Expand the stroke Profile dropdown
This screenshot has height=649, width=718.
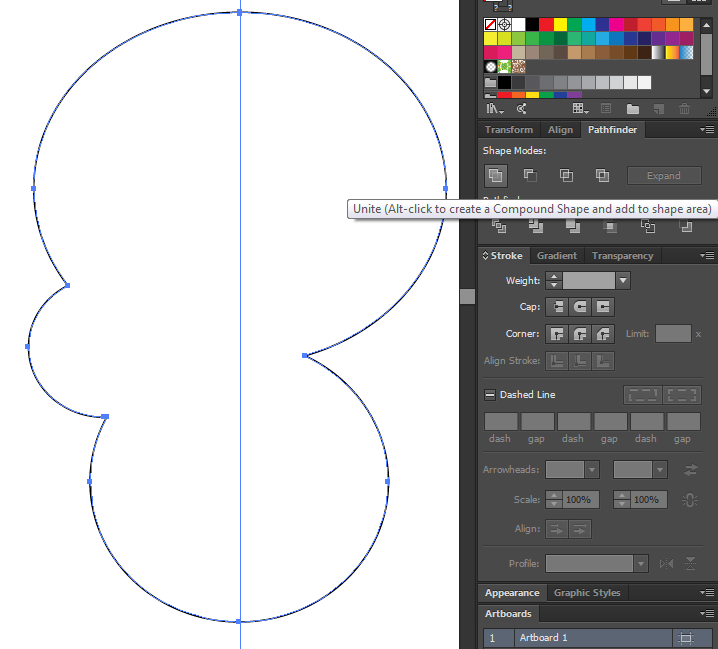(x=640, y=564)
